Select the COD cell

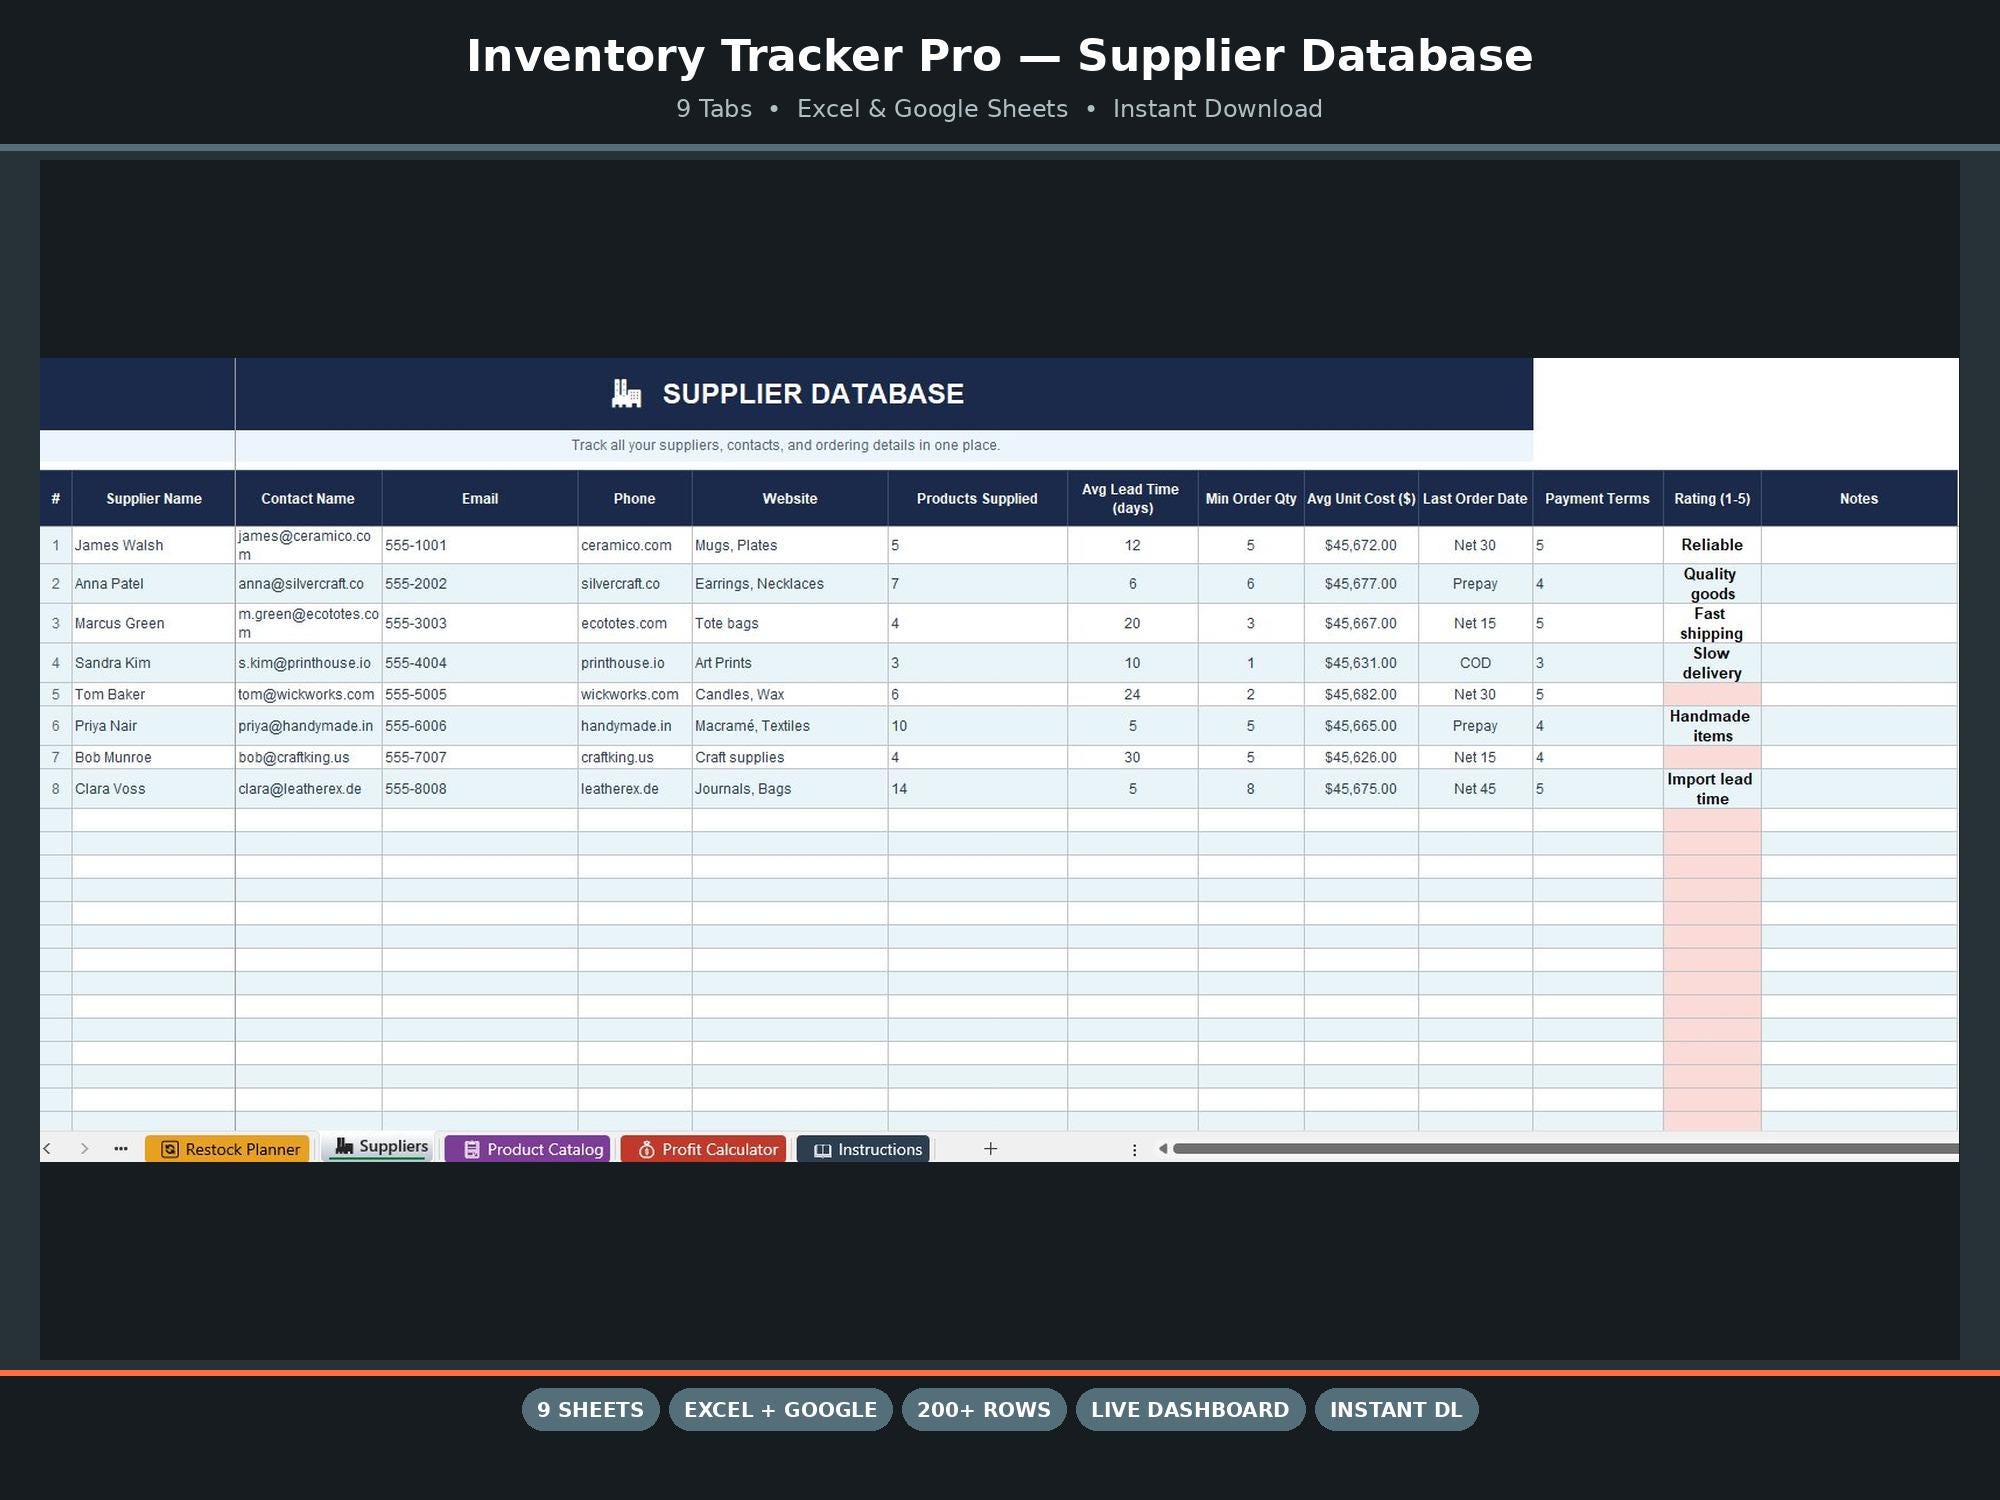pos(1475,663)
